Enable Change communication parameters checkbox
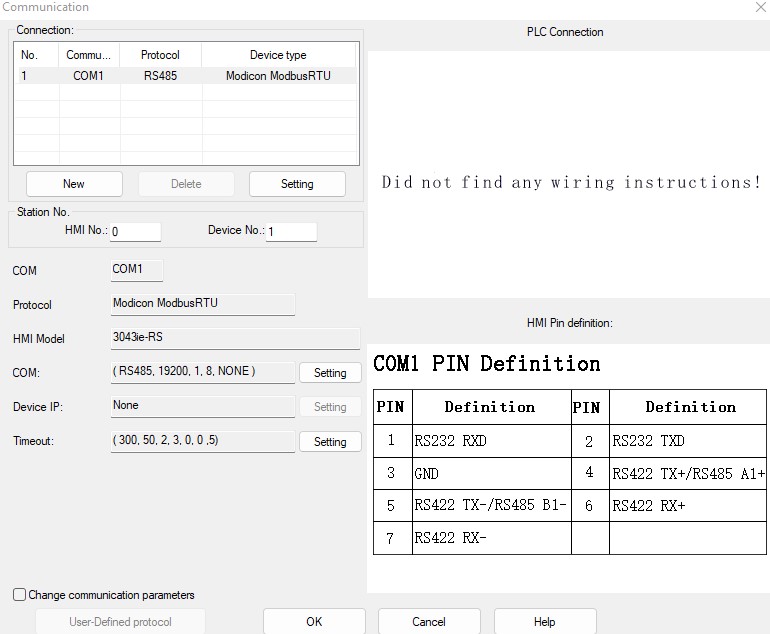Screen dimensions: 770x634 [20, 595]
